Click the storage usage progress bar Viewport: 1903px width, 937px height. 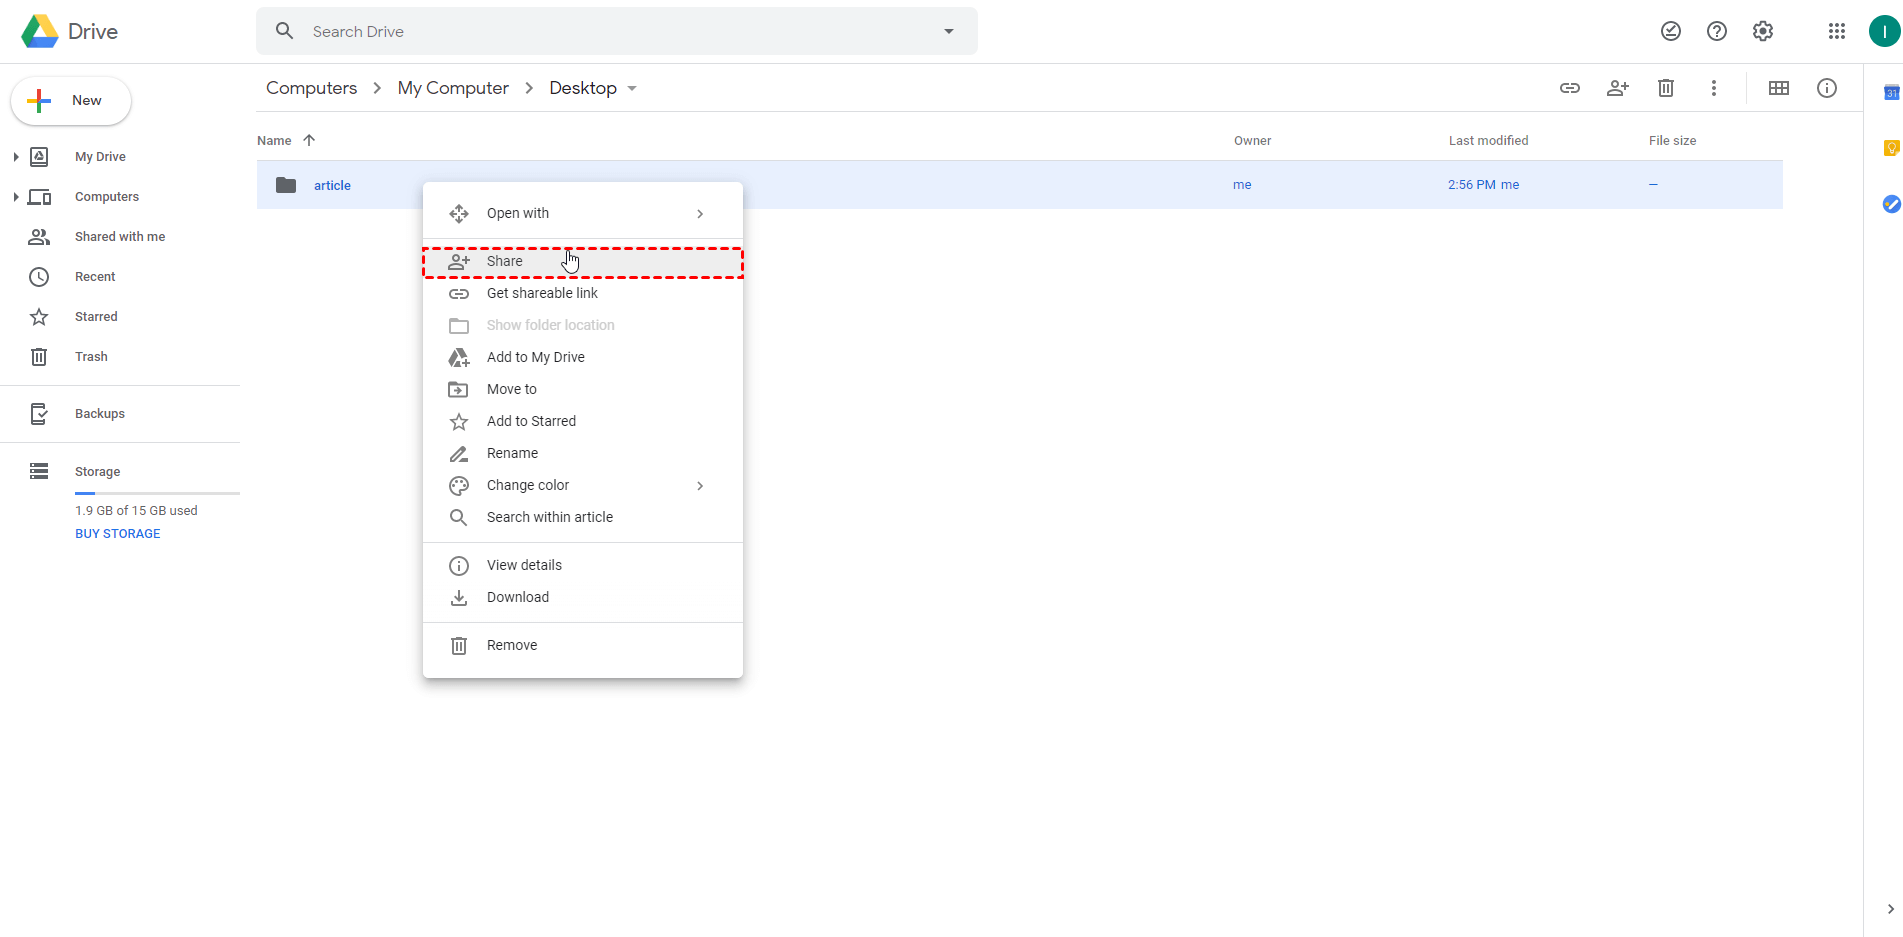pyautogui.click(x=157, y=493)
